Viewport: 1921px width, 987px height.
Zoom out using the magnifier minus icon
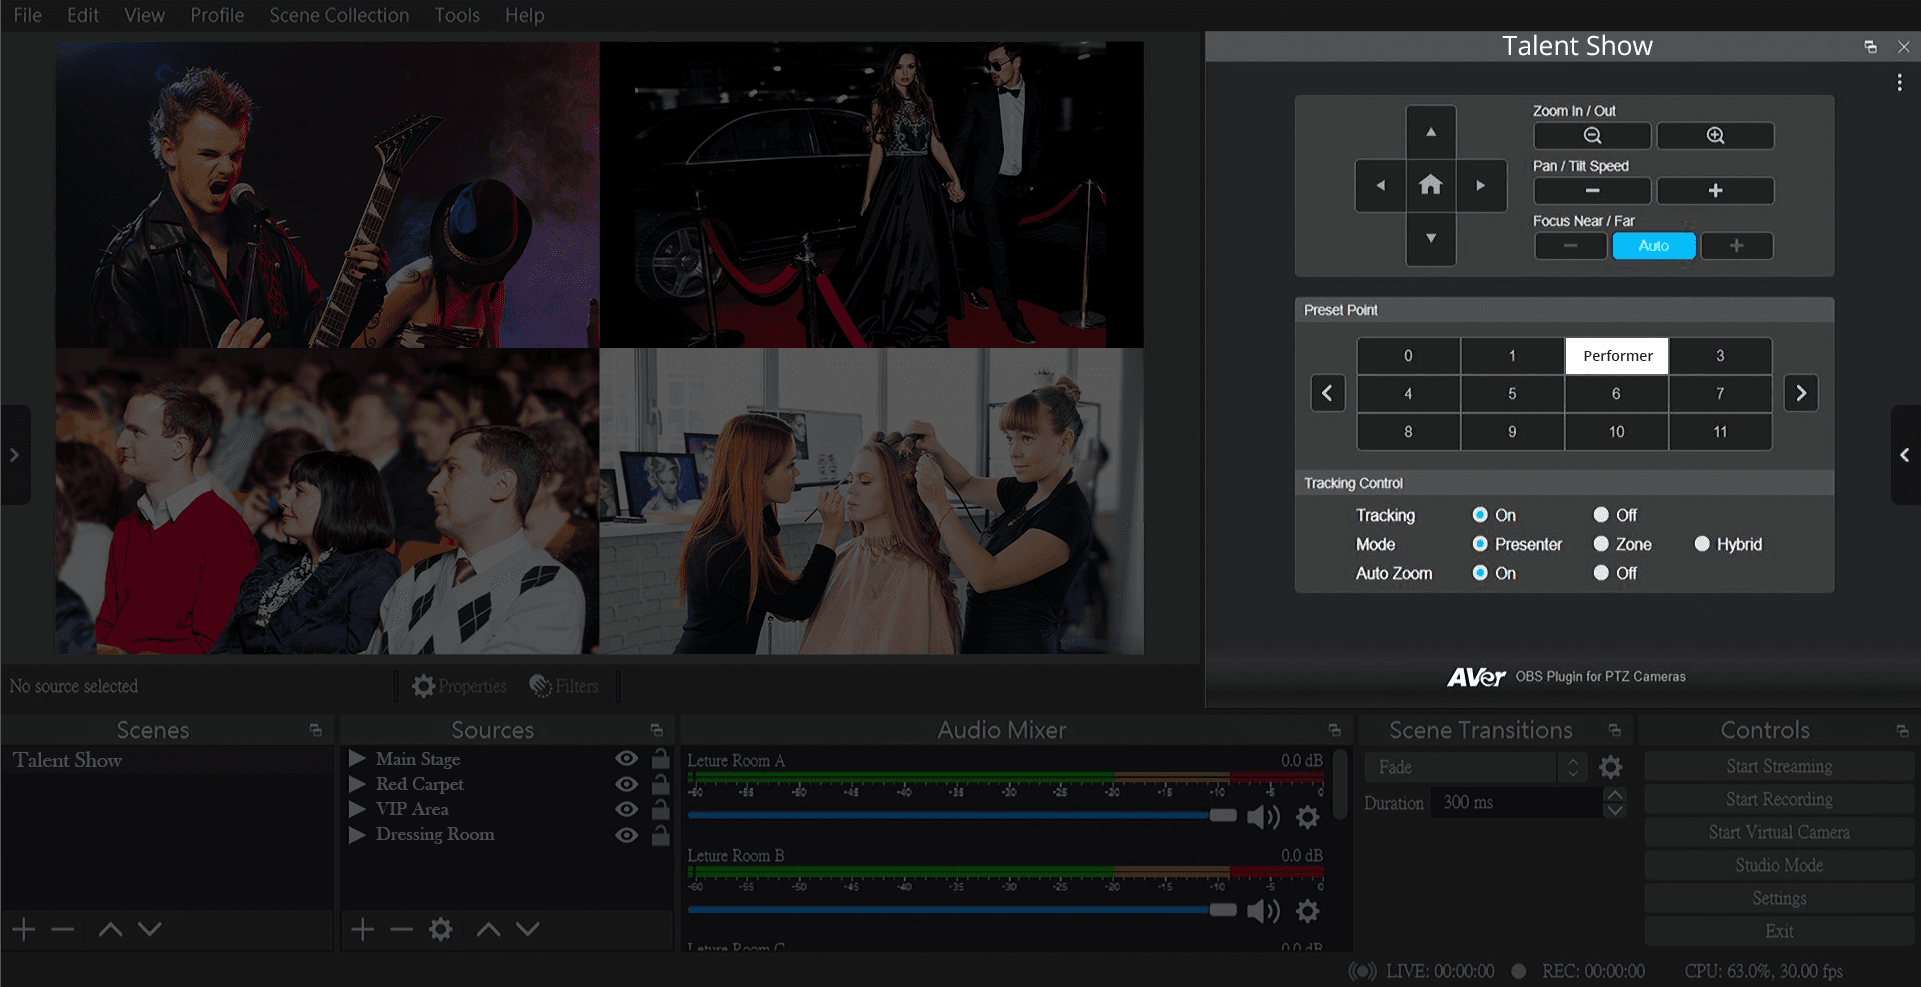pyautogui.click(x=1592, y=136)
